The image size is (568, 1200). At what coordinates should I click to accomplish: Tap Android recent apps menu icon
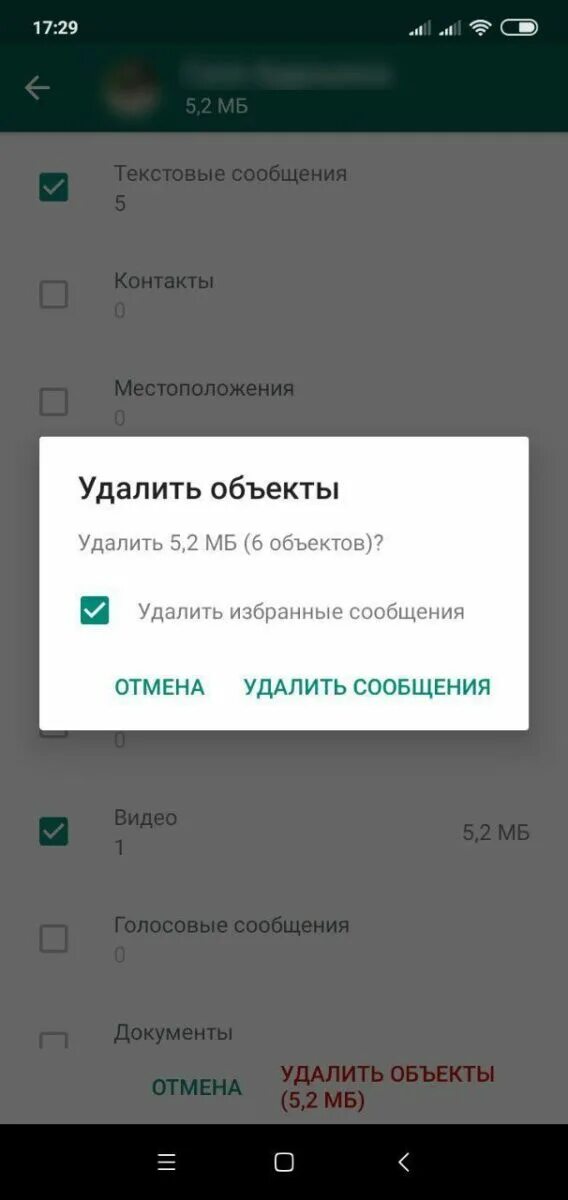click(x=167, y=1162)
